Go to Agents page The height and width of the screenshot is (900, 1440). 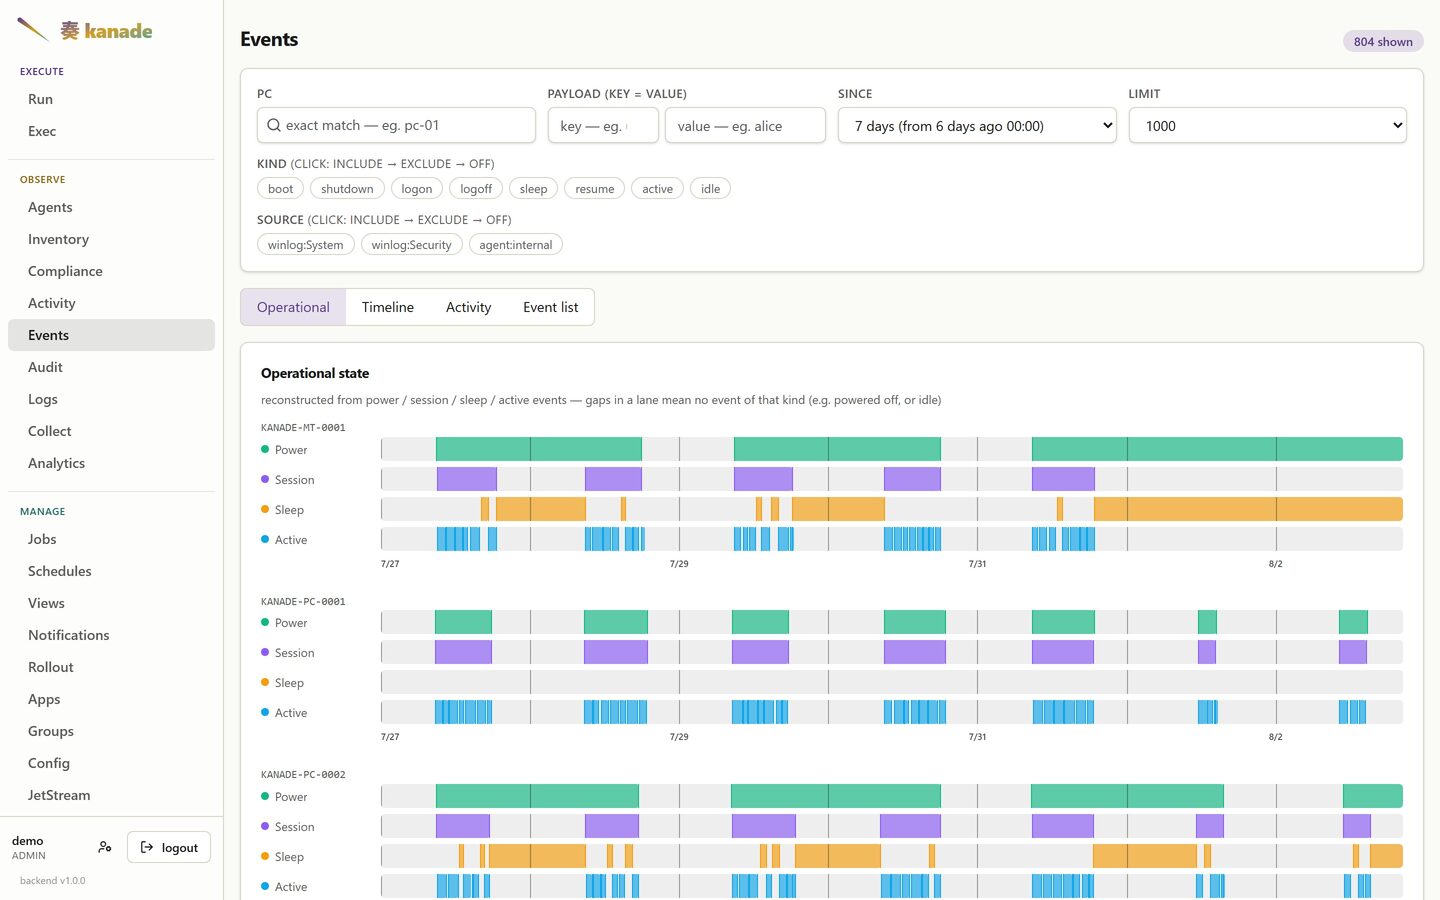coord(111,207)
